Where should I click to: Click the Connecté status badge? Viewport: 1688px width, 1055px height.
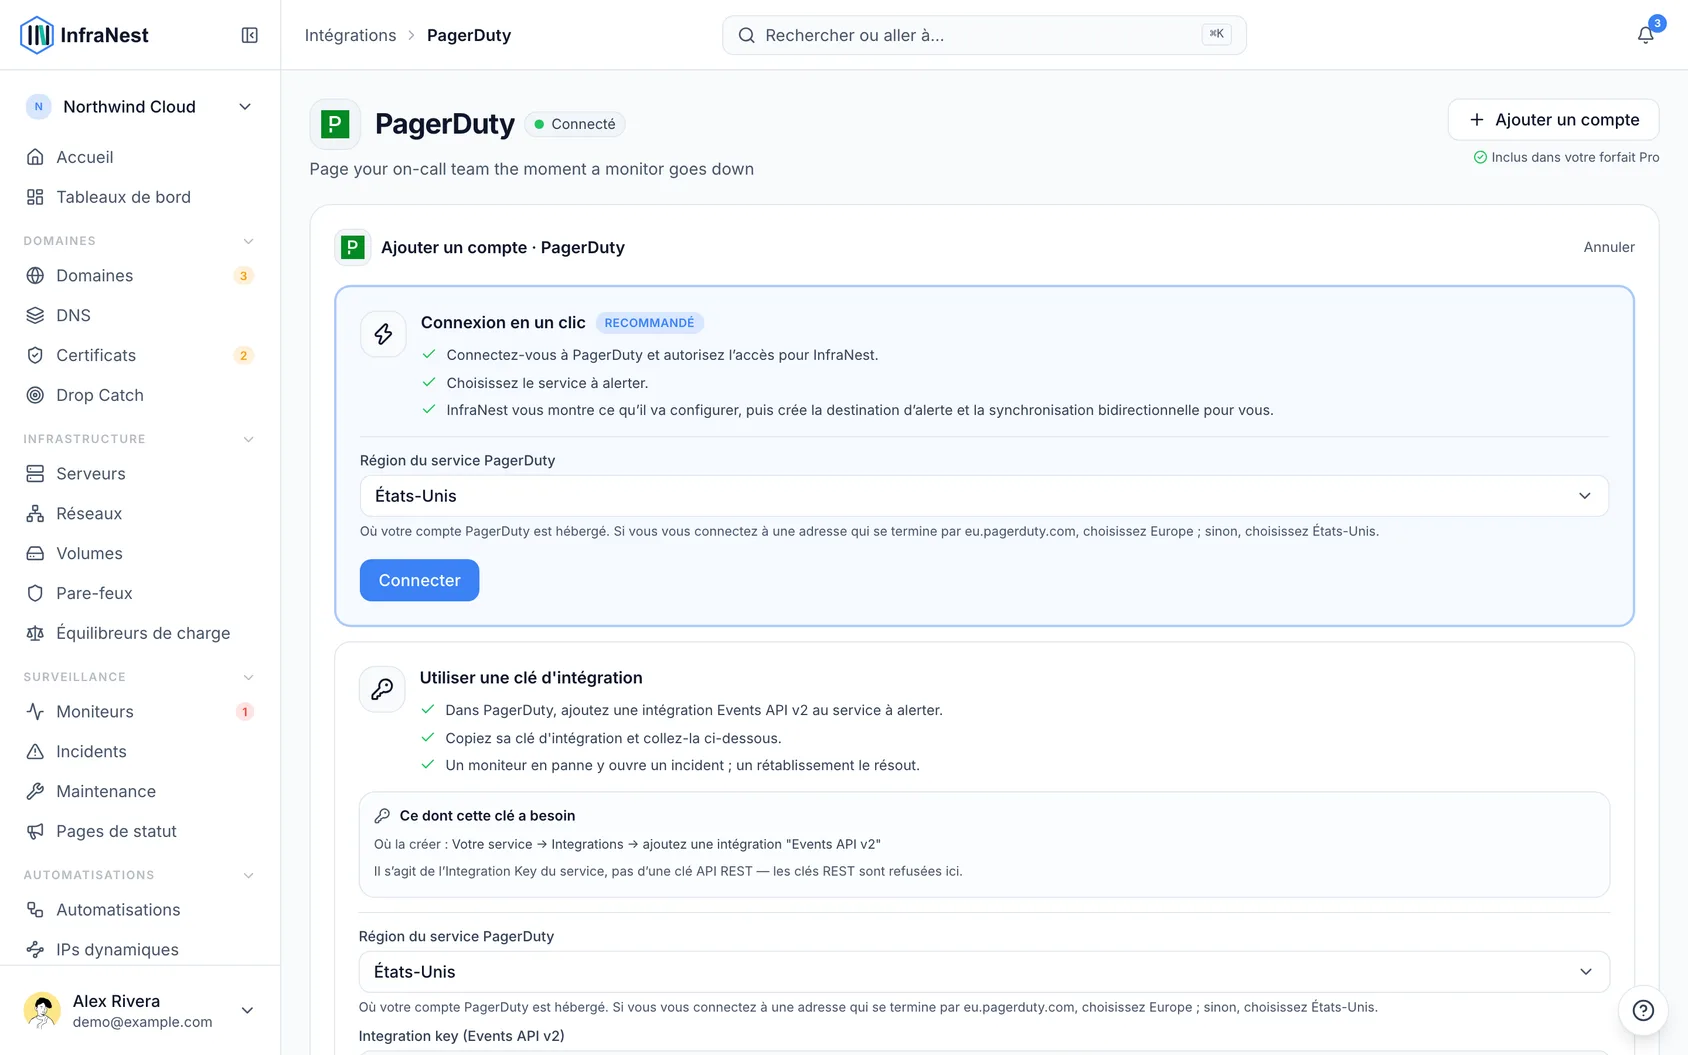pos(575,124)
